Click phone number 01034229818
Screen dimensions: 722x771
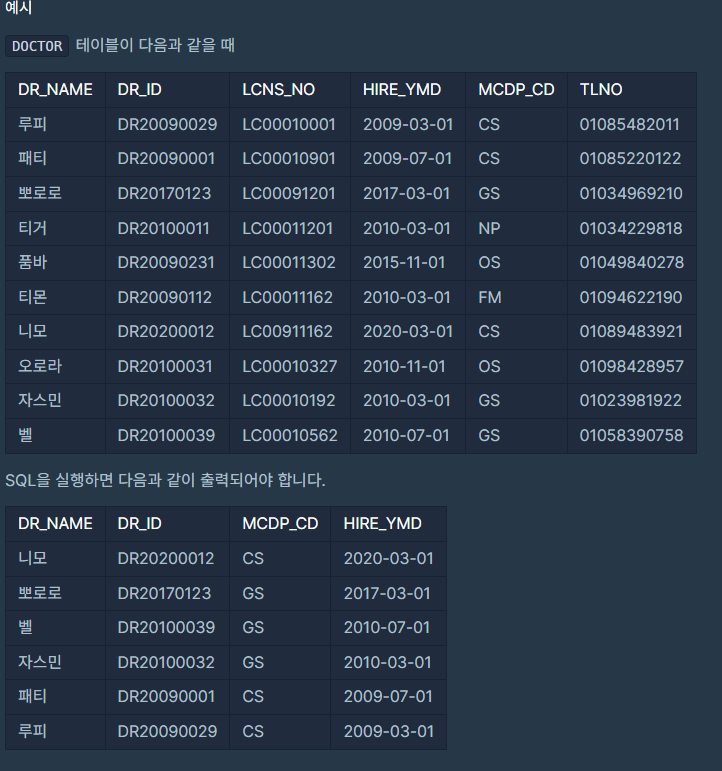click(x=631, y=228)
